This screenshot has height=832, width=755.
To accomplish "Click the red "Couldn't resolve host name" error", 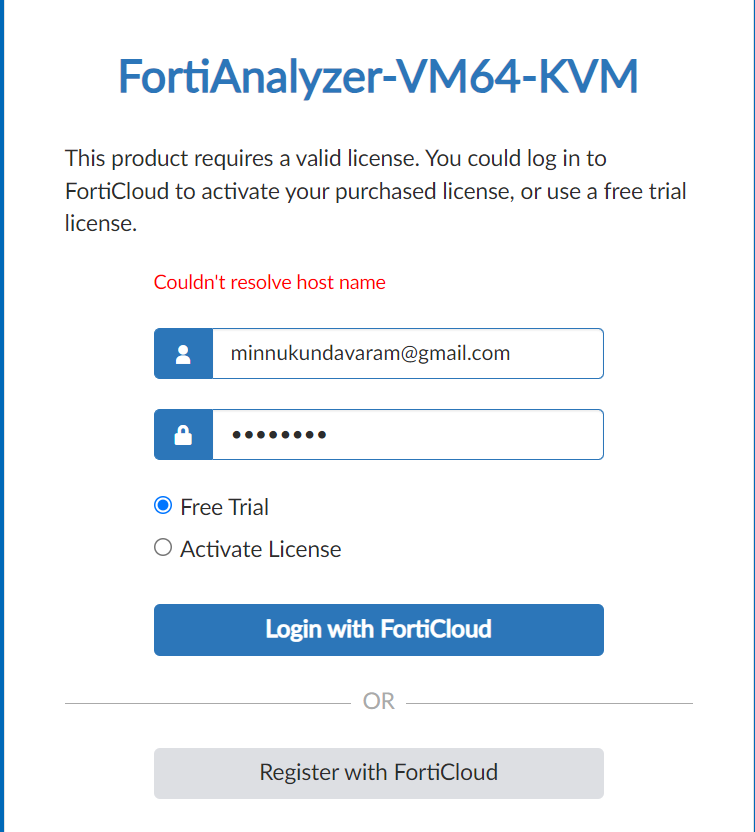I will click(x=269, y=283).
